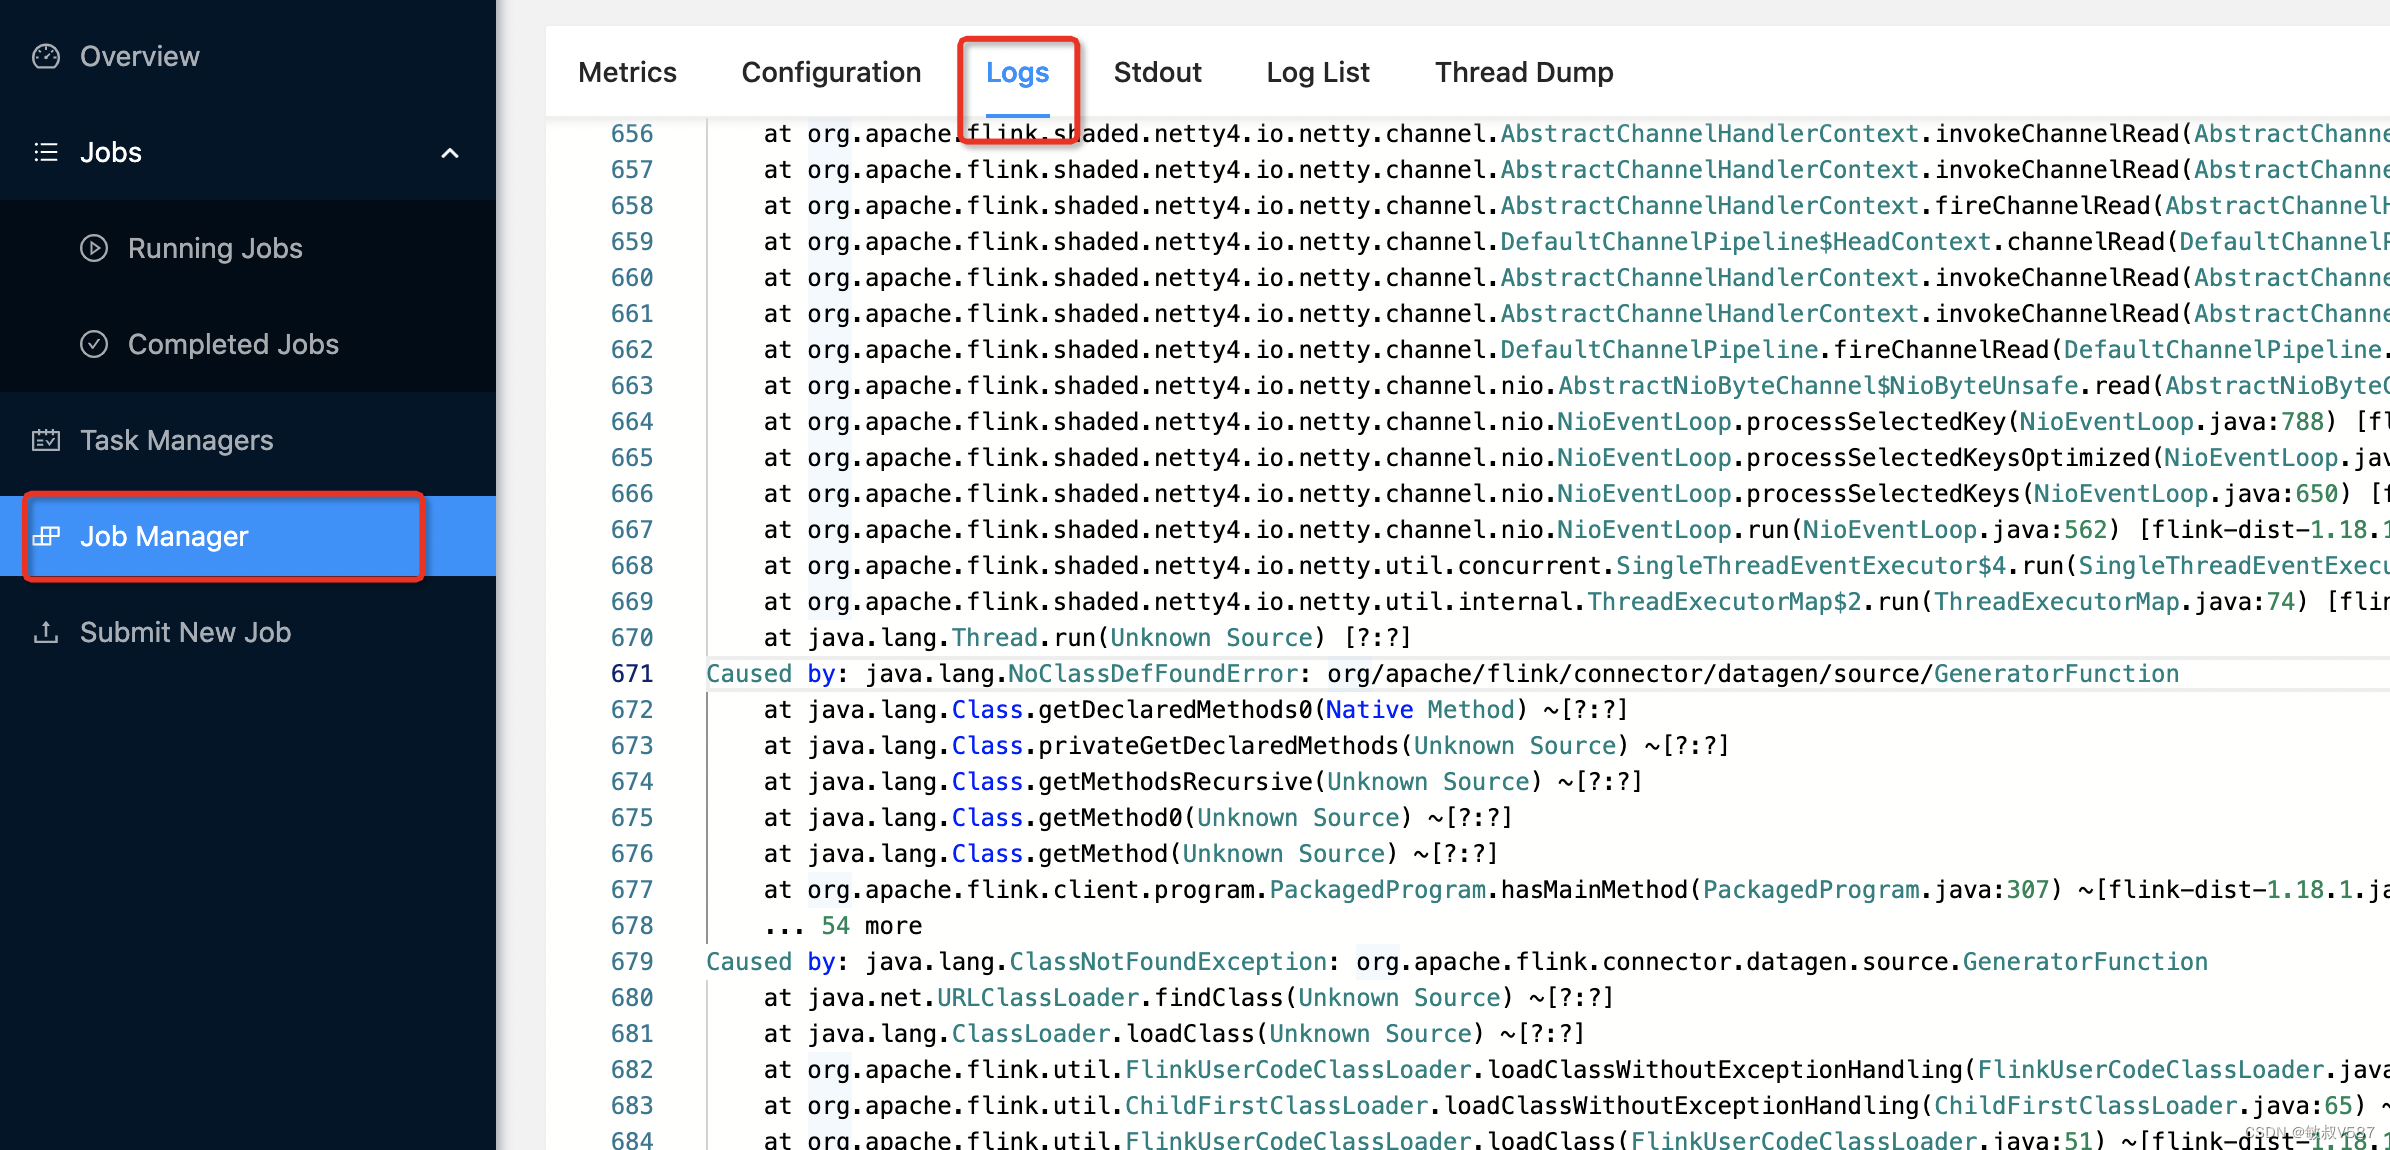This screenshot has width=2390, height=1150.
Task: Click privateGetDeclaredMethods on line 673
Action: (1218, 746)
